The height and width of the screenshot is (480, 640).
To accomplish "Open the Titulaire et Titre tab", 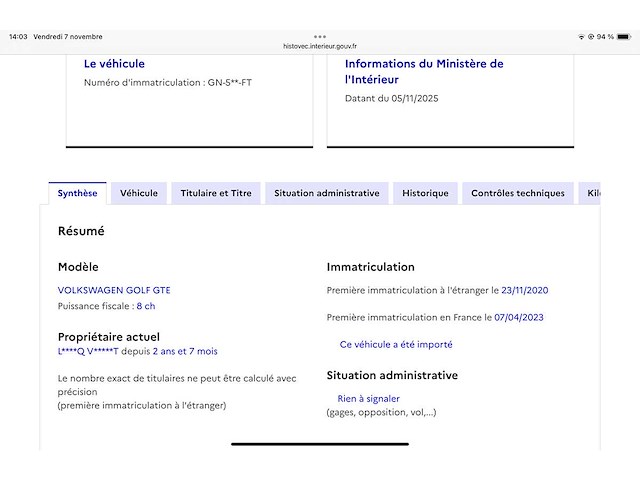I will click(216, 193).
